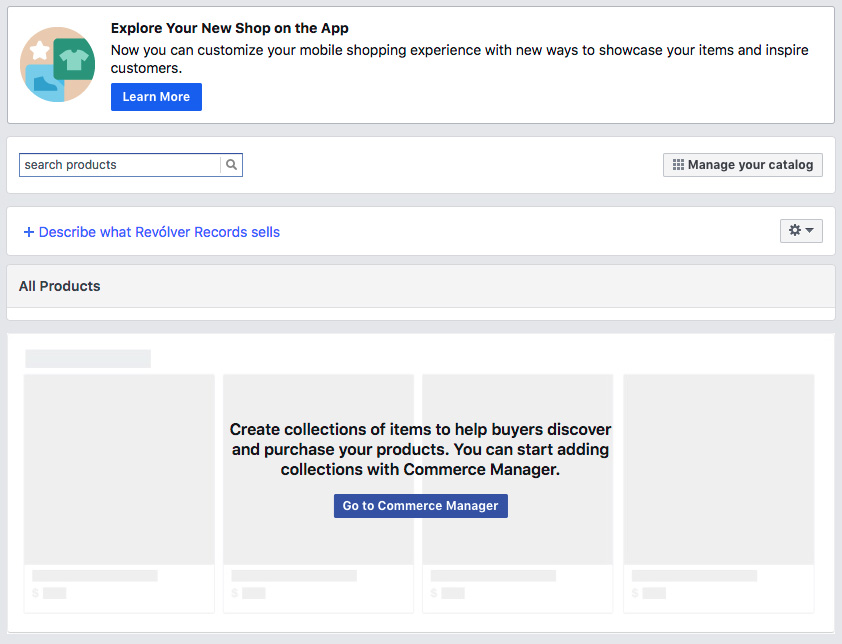
Task: Click the fourth placeholder product thumbnail
Action: [x=718, y=469]
